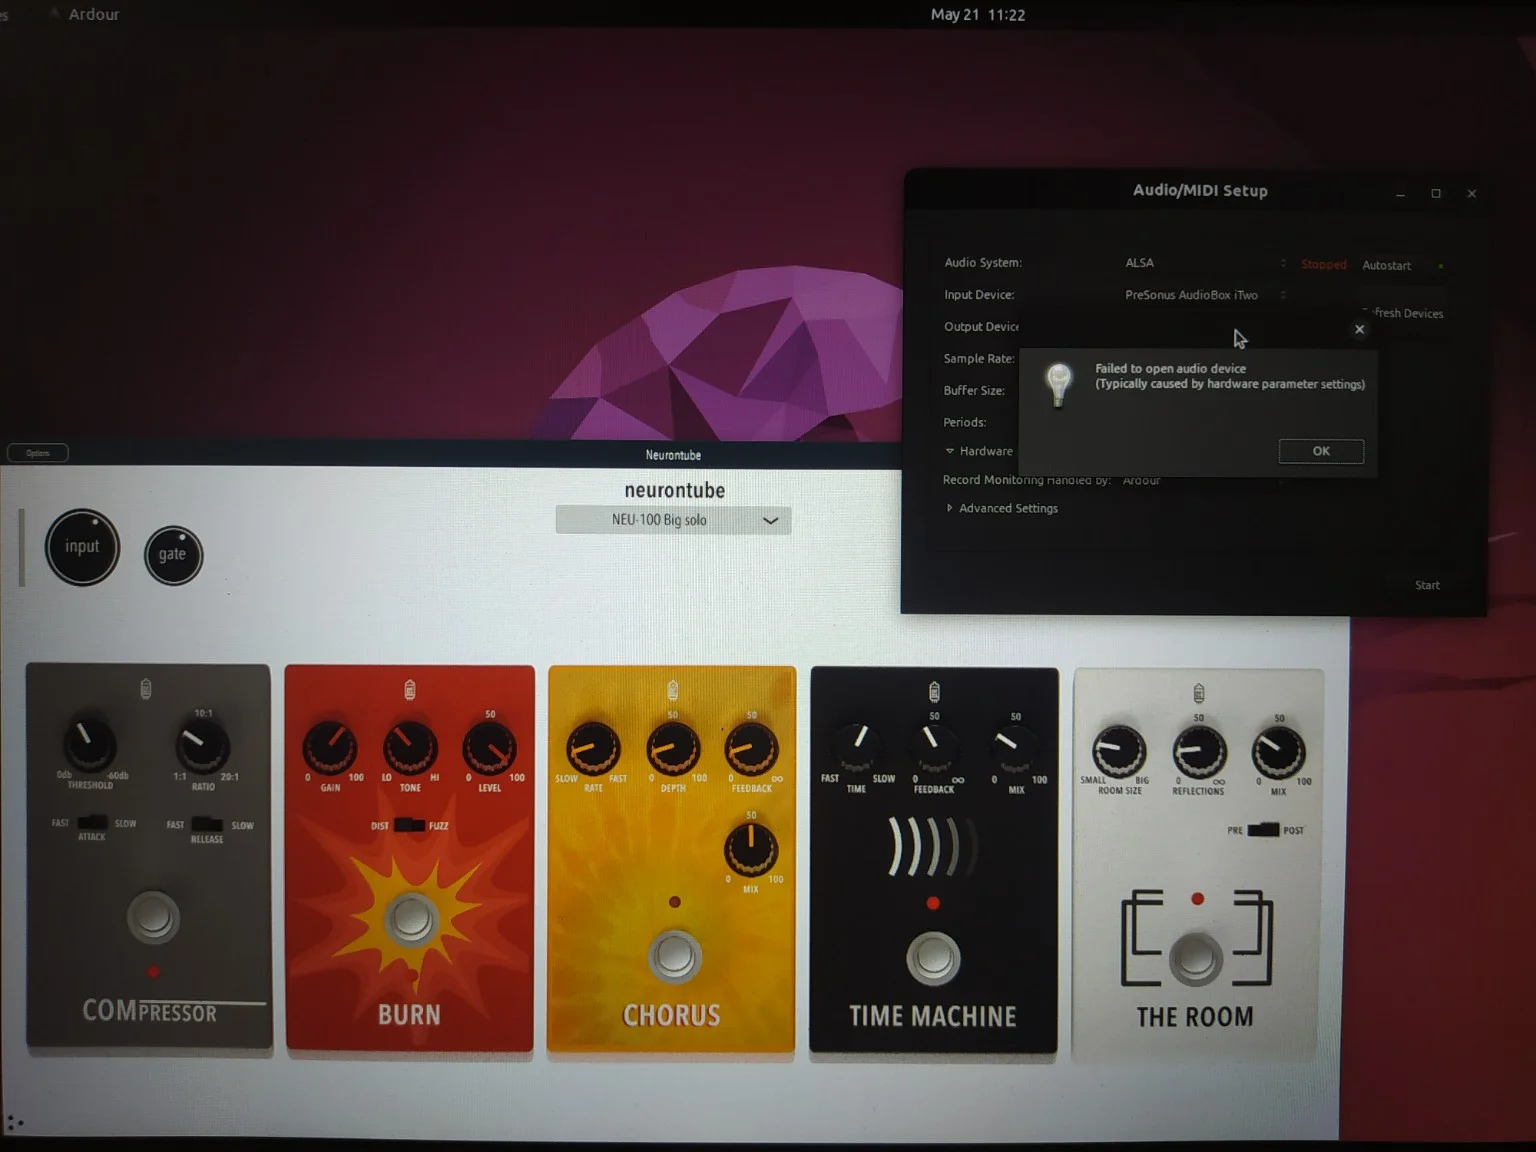Screen dimensions: 1536x1152
Task: Click OK in the error dialog
Action: point(1320,451)
